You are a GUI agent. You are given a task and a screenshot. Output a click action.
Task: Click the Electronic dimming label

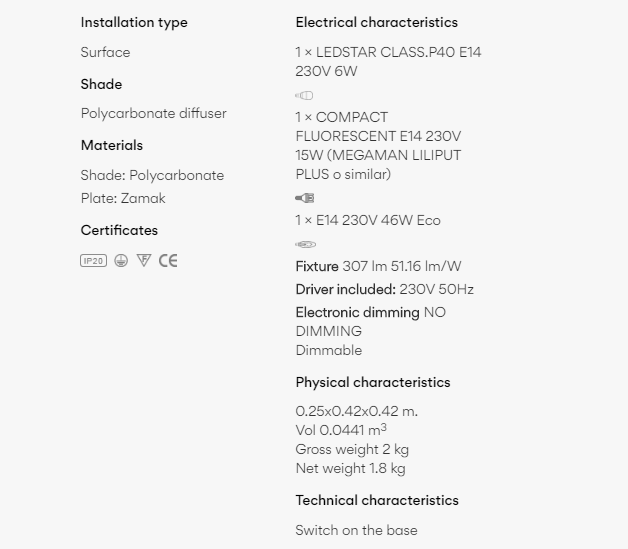coord(358,312)
